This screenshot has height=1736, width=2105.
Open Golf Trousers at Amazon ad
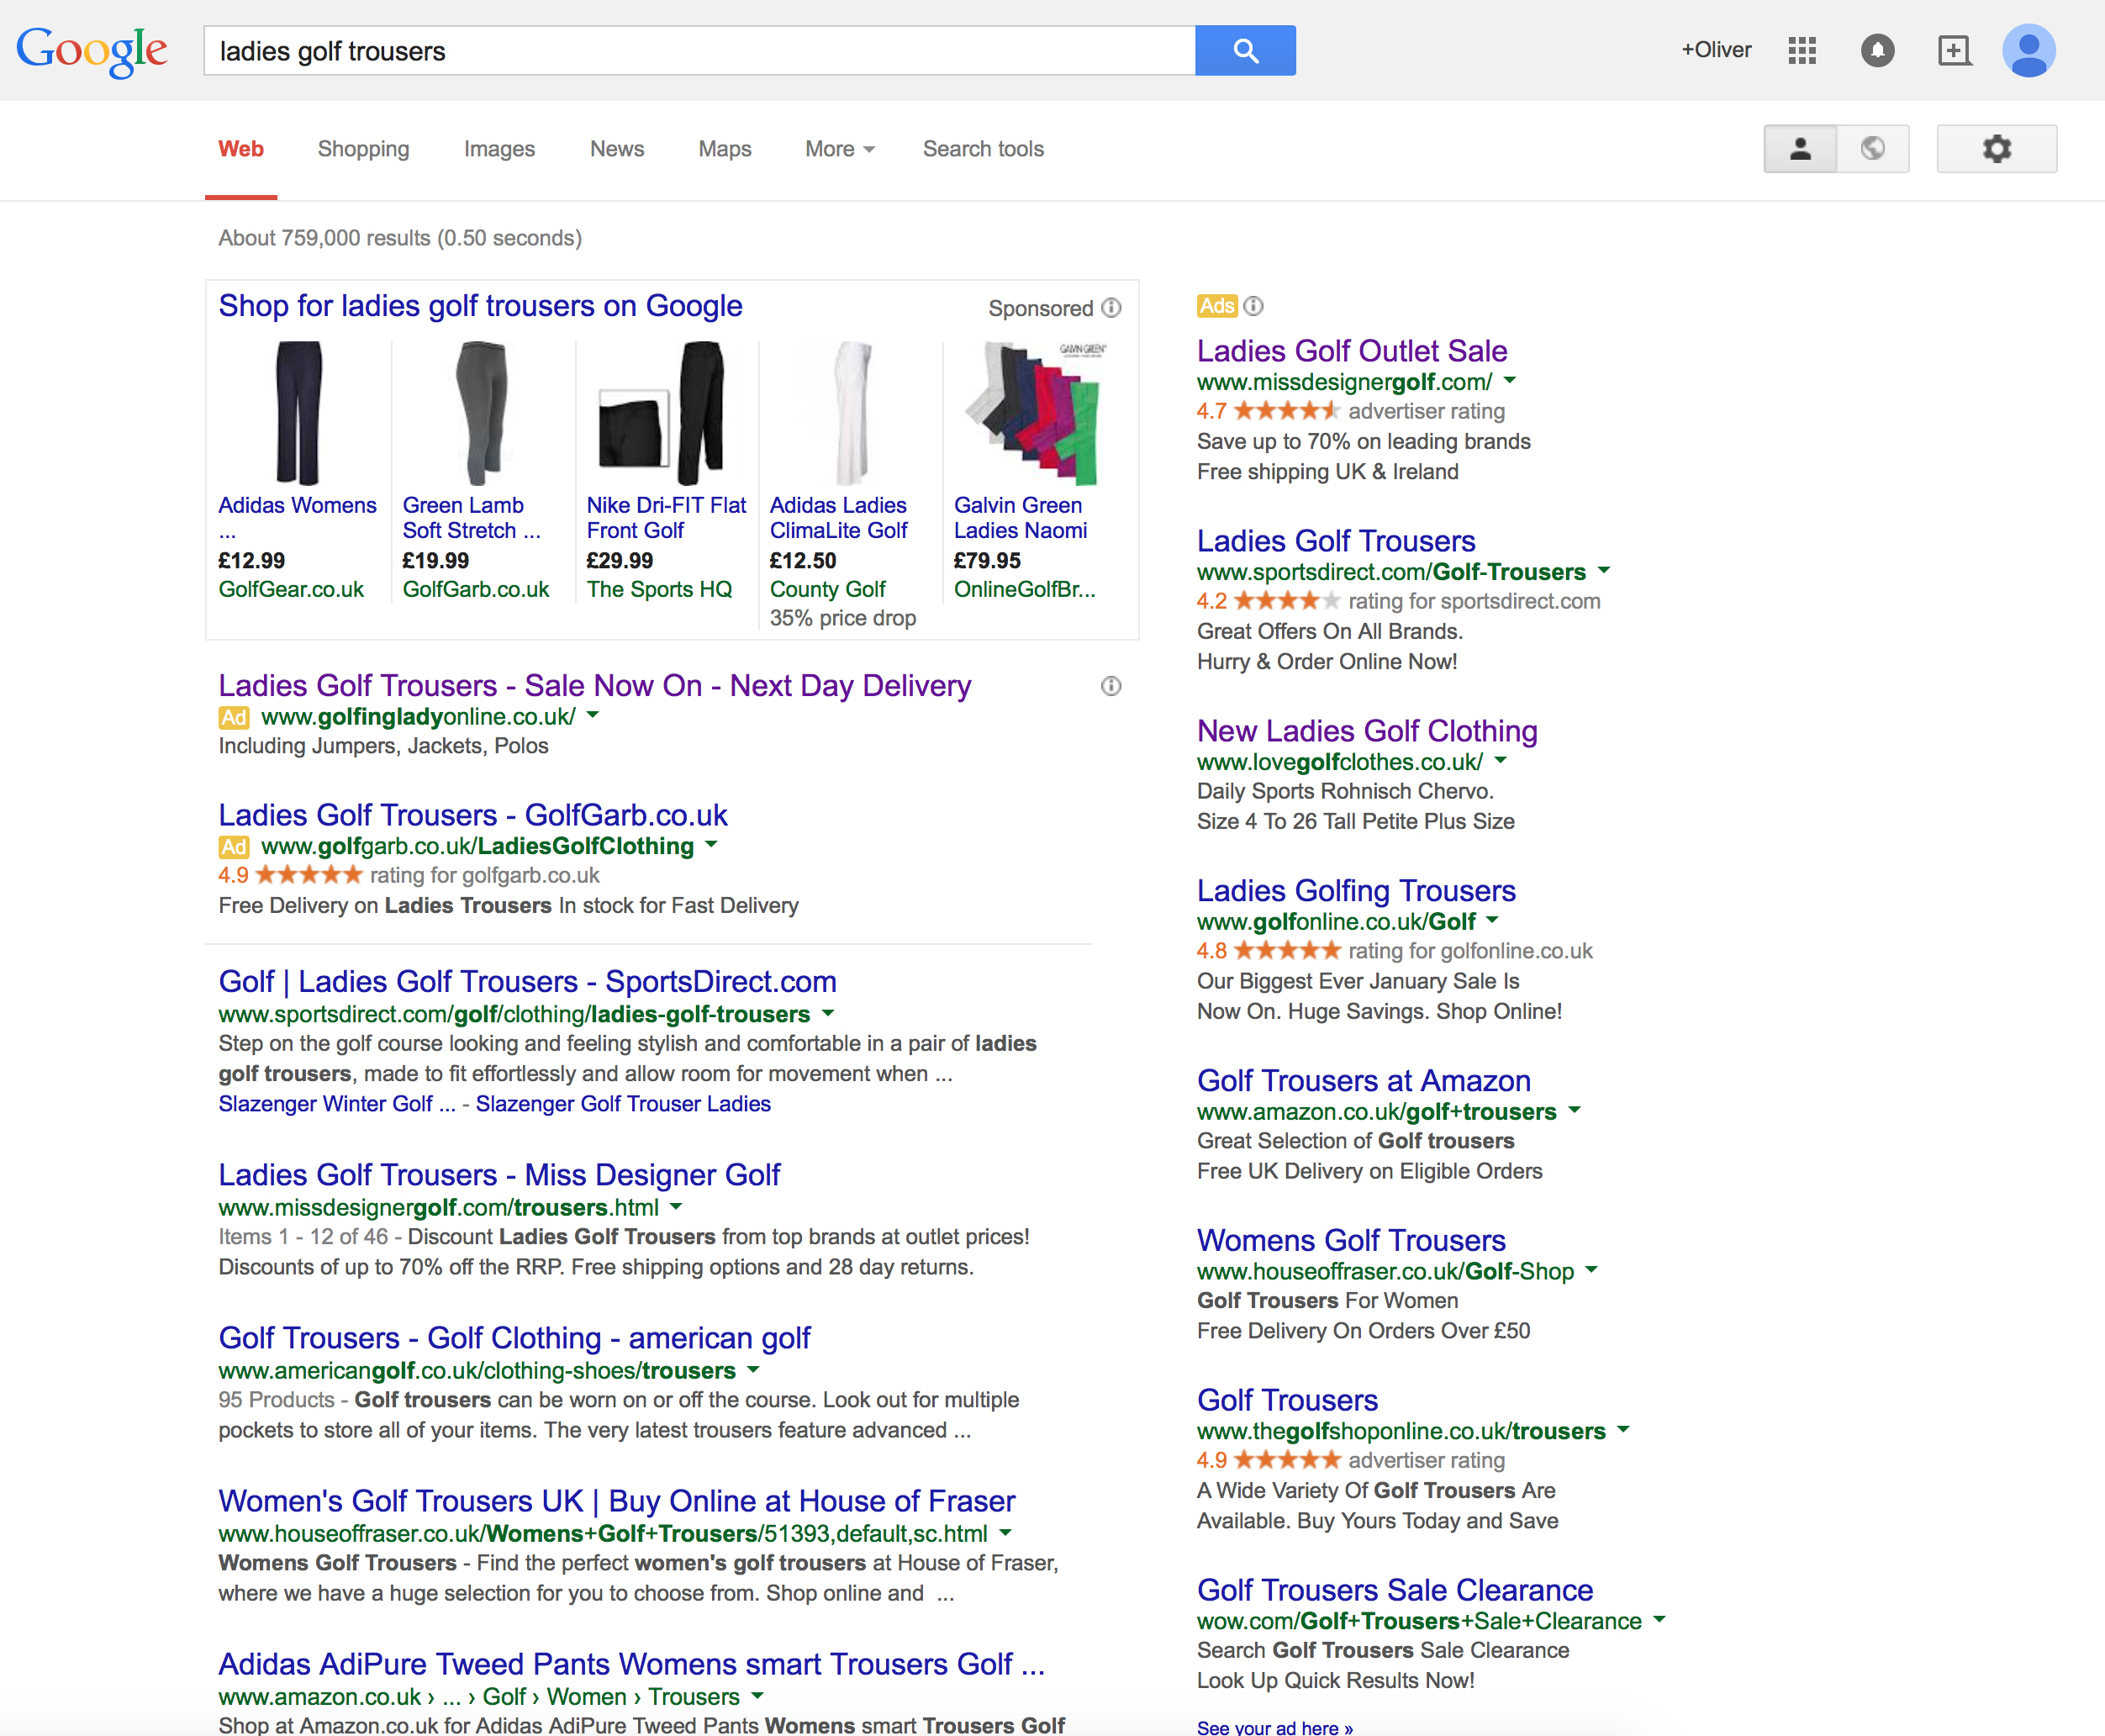pos(1364,1081)
